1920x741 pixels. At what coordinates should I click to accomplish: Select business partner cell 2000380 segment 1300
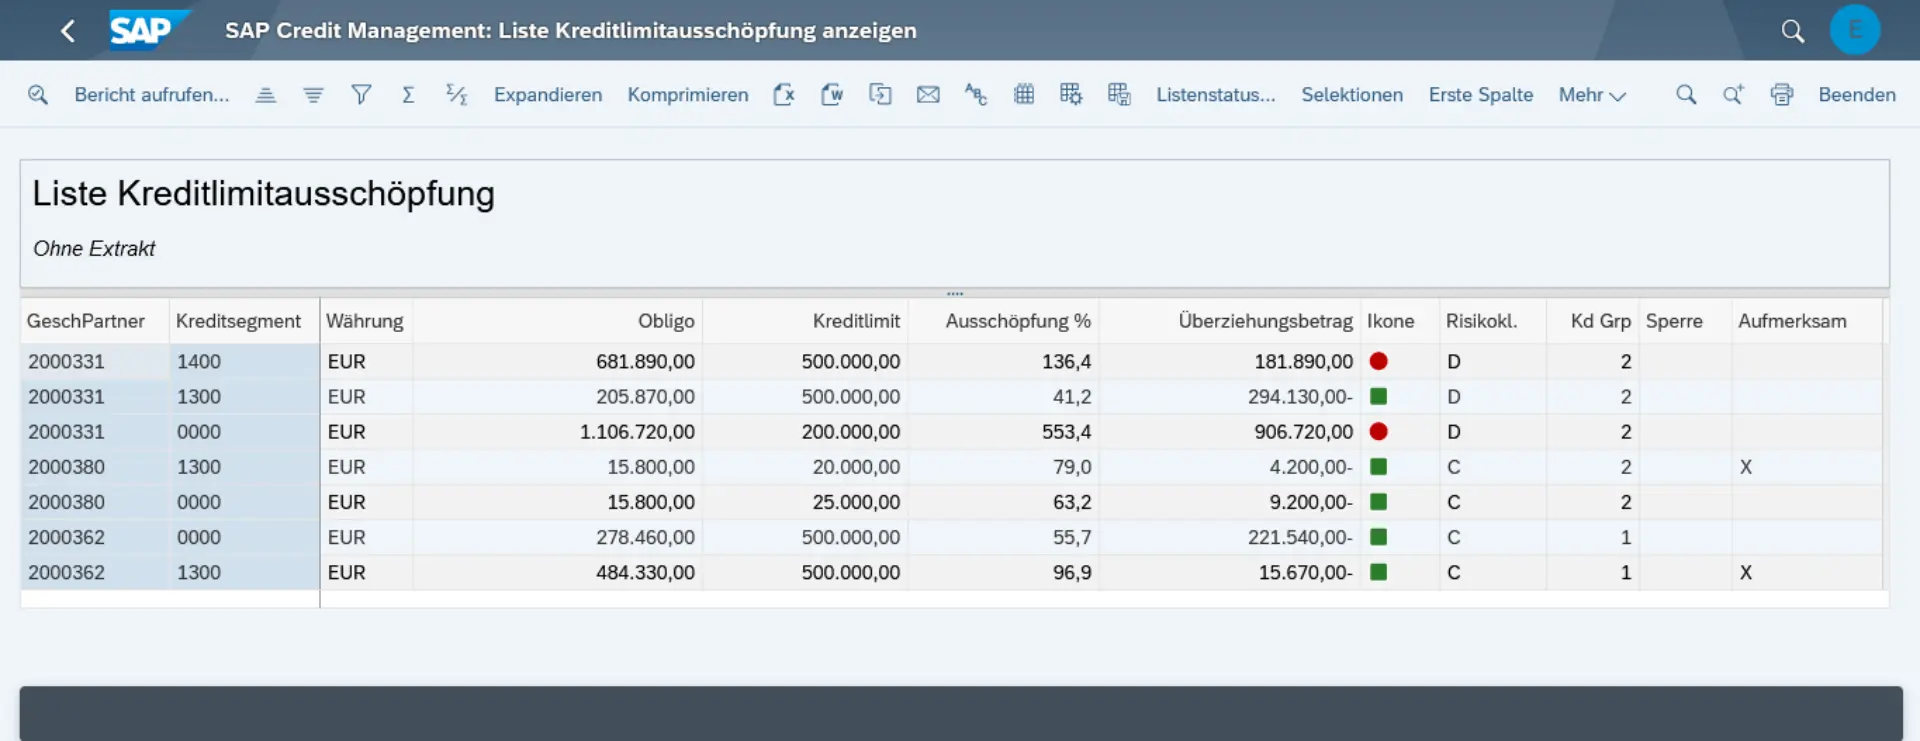pos(67,467)
